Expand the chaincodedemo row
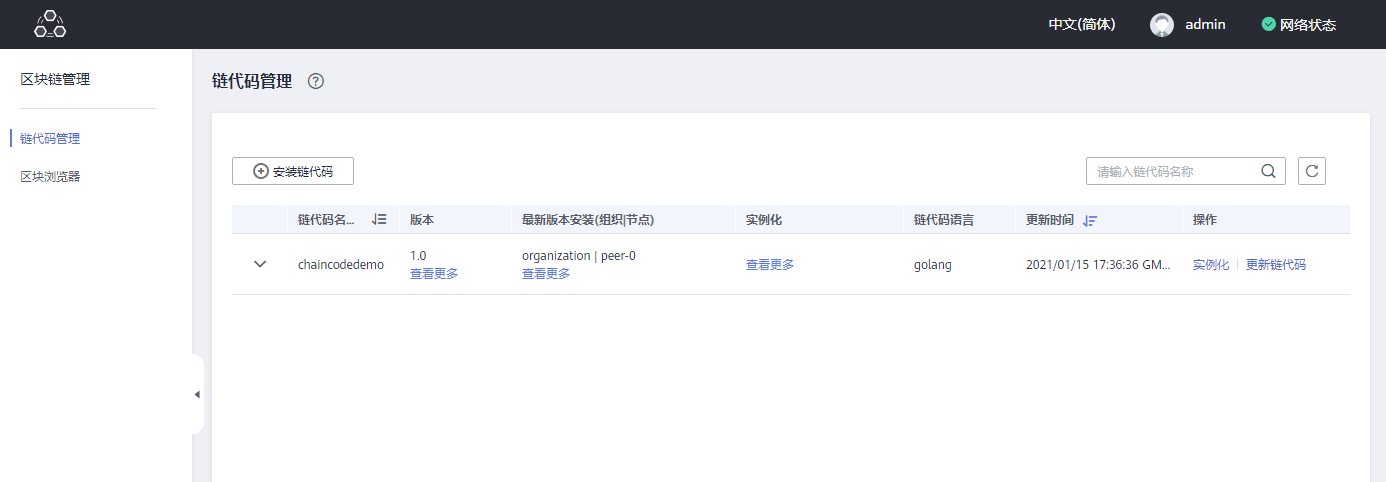Viewport: 1386px width, 482px height. [x=260, y=264]
